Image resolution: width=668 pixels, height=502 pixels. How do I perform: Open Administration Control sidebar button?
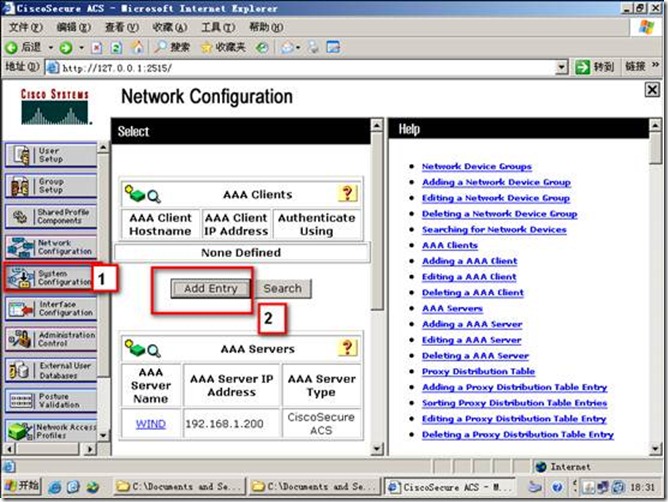[x=51, y=339]
